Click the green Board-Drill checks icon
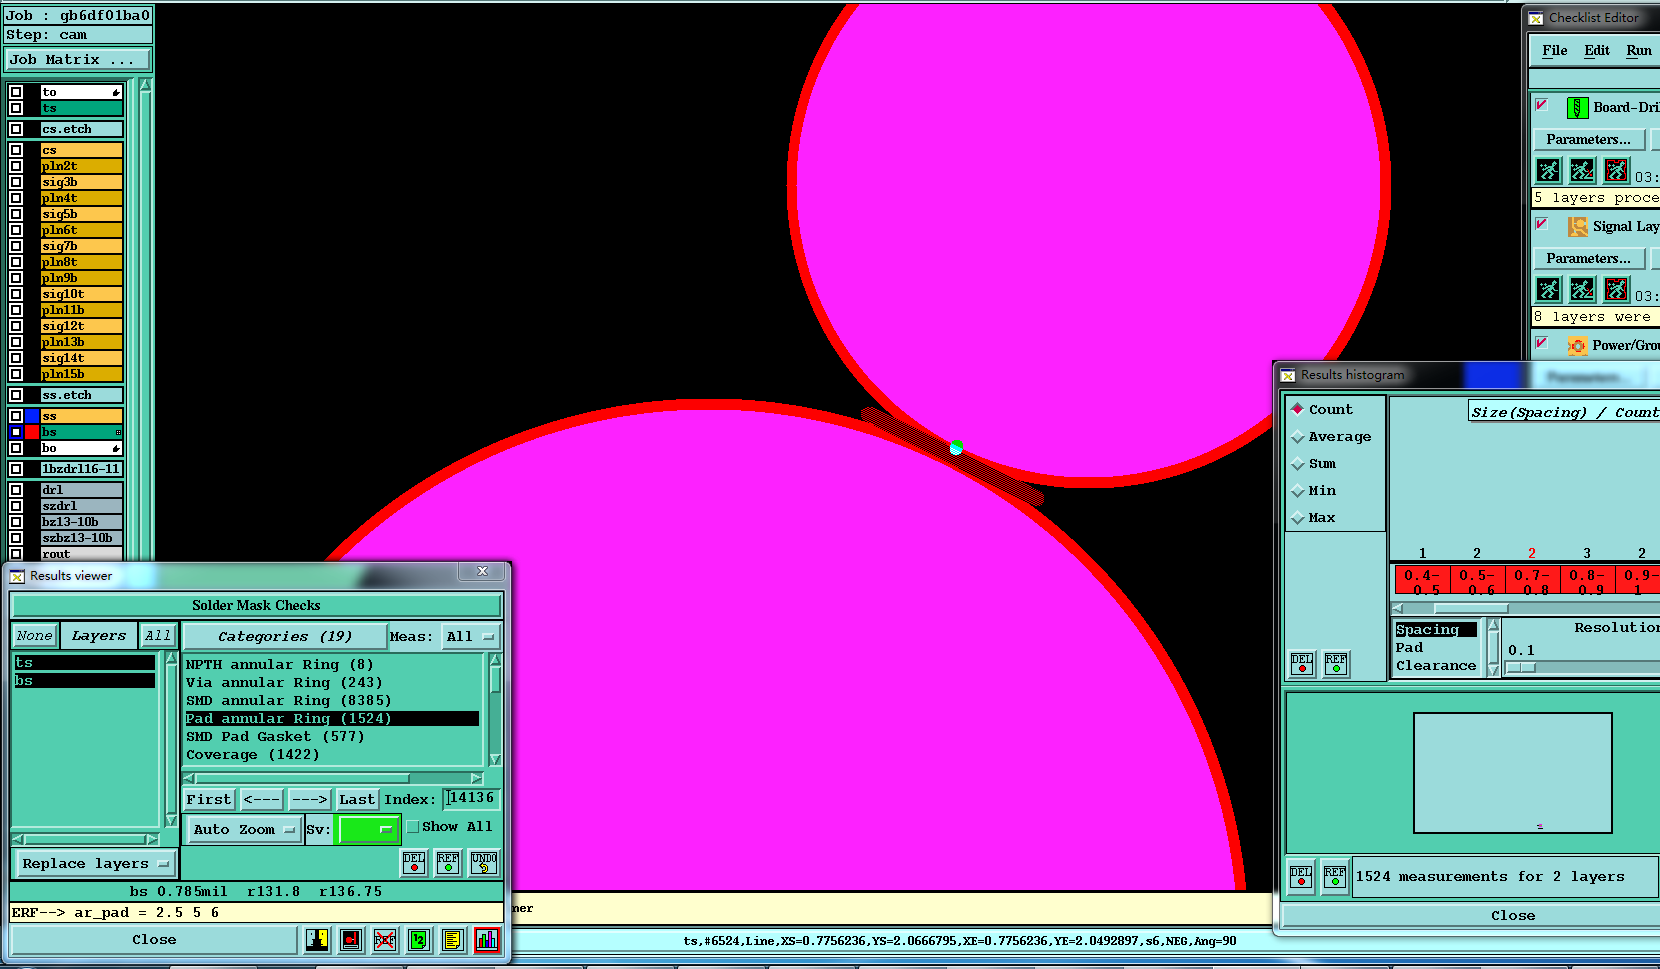The width and height of the screenshot is (1660, 969). (x=1577, y=107)
